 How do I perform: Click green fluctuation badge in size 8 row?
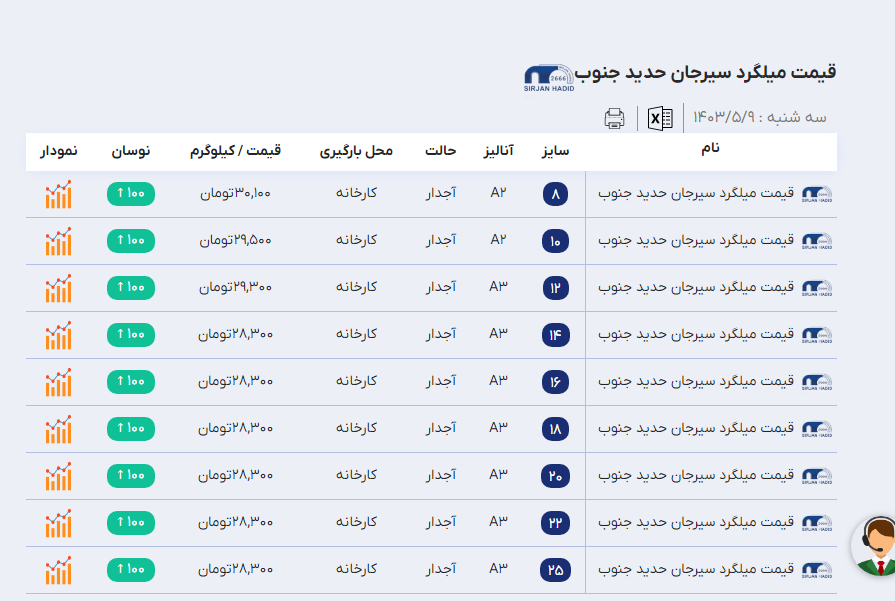pyautogui.click(x=130, y=194)
